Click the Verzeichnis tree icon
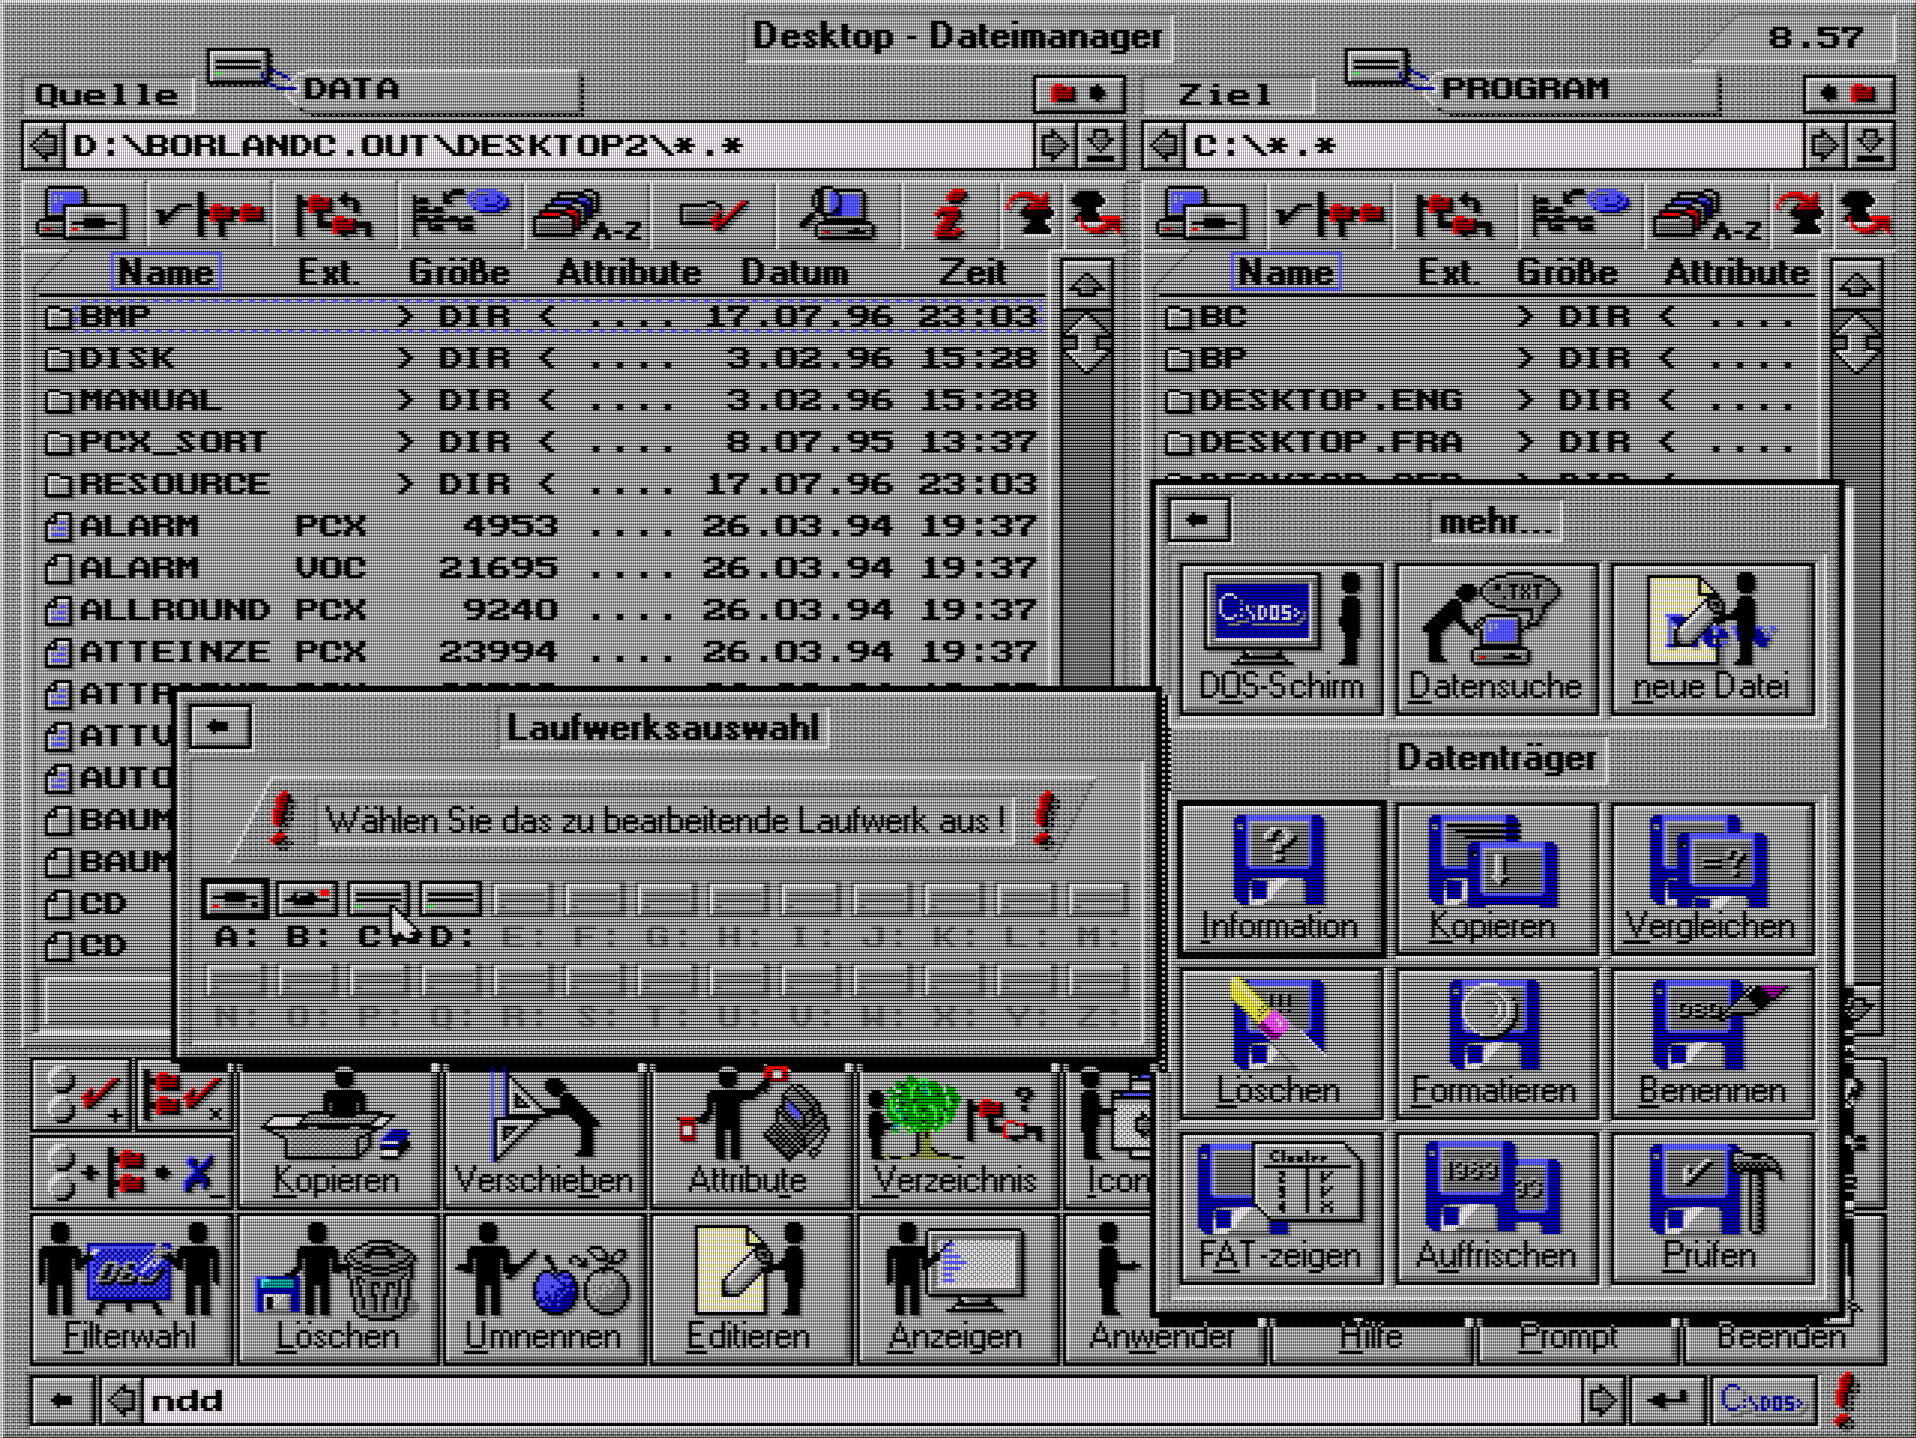 point(956,1134)
